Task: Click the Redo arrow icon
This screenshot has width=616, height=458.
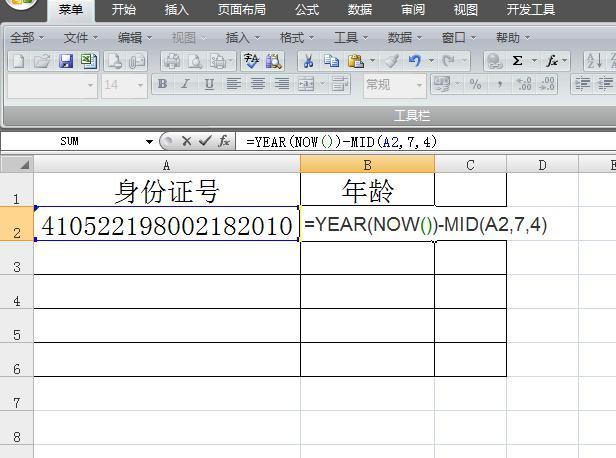Action: 448,61
